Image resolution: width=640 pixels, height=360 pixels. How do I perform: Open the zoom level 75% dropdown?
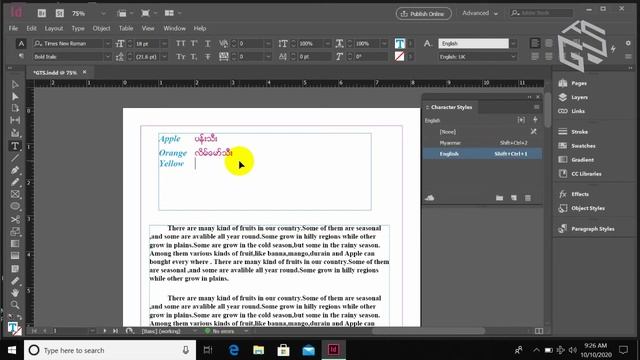click(x=103, y=13)
